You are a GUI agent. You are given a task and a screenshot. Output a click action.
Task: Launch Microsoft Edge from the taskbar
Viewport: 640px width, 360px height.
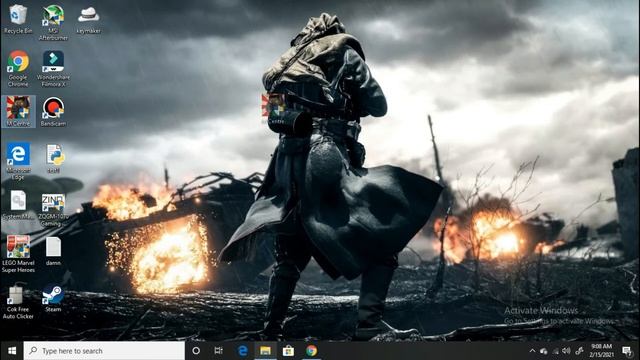coord(242,351)
